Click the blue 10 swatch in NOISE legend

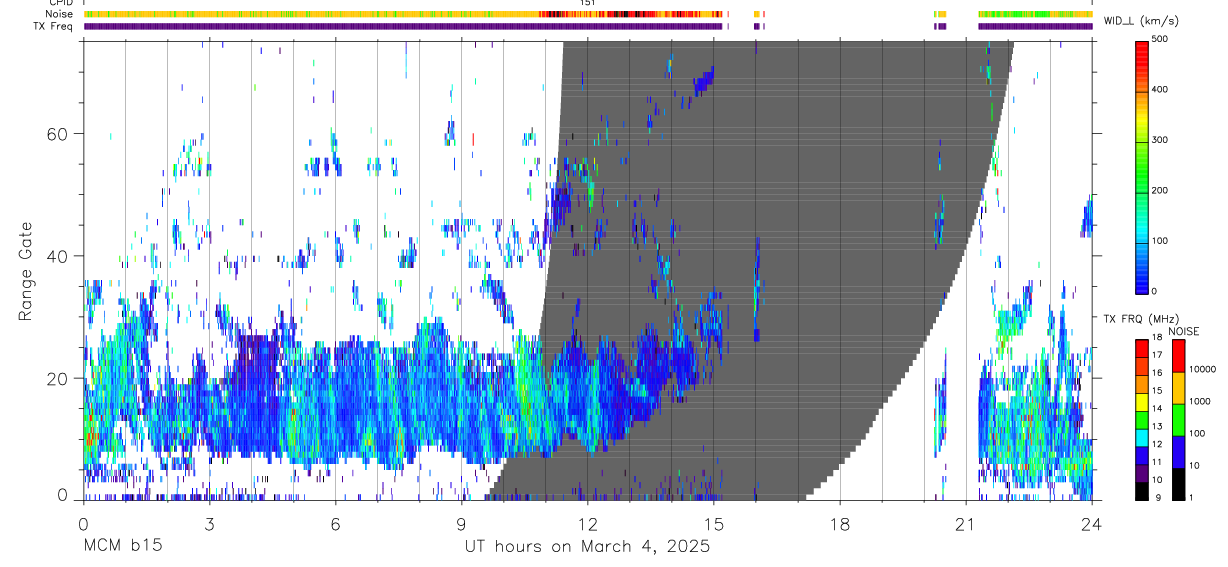coord(1178,451)
